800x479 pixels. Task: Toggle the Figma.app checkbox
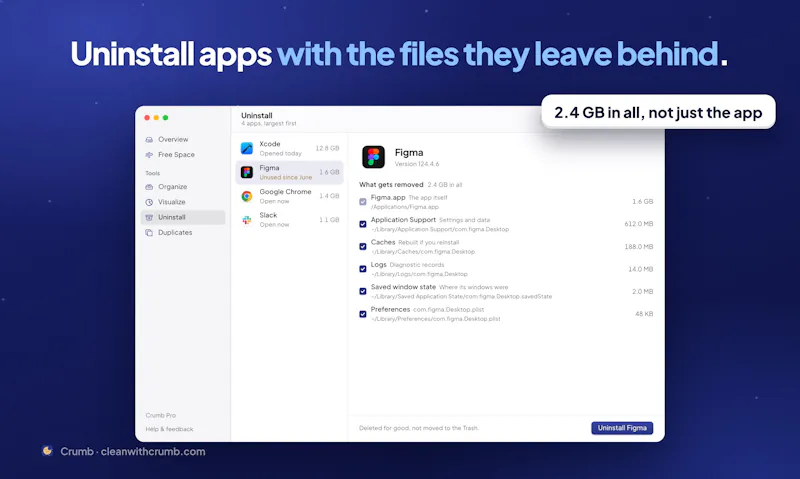click(363, 201)
